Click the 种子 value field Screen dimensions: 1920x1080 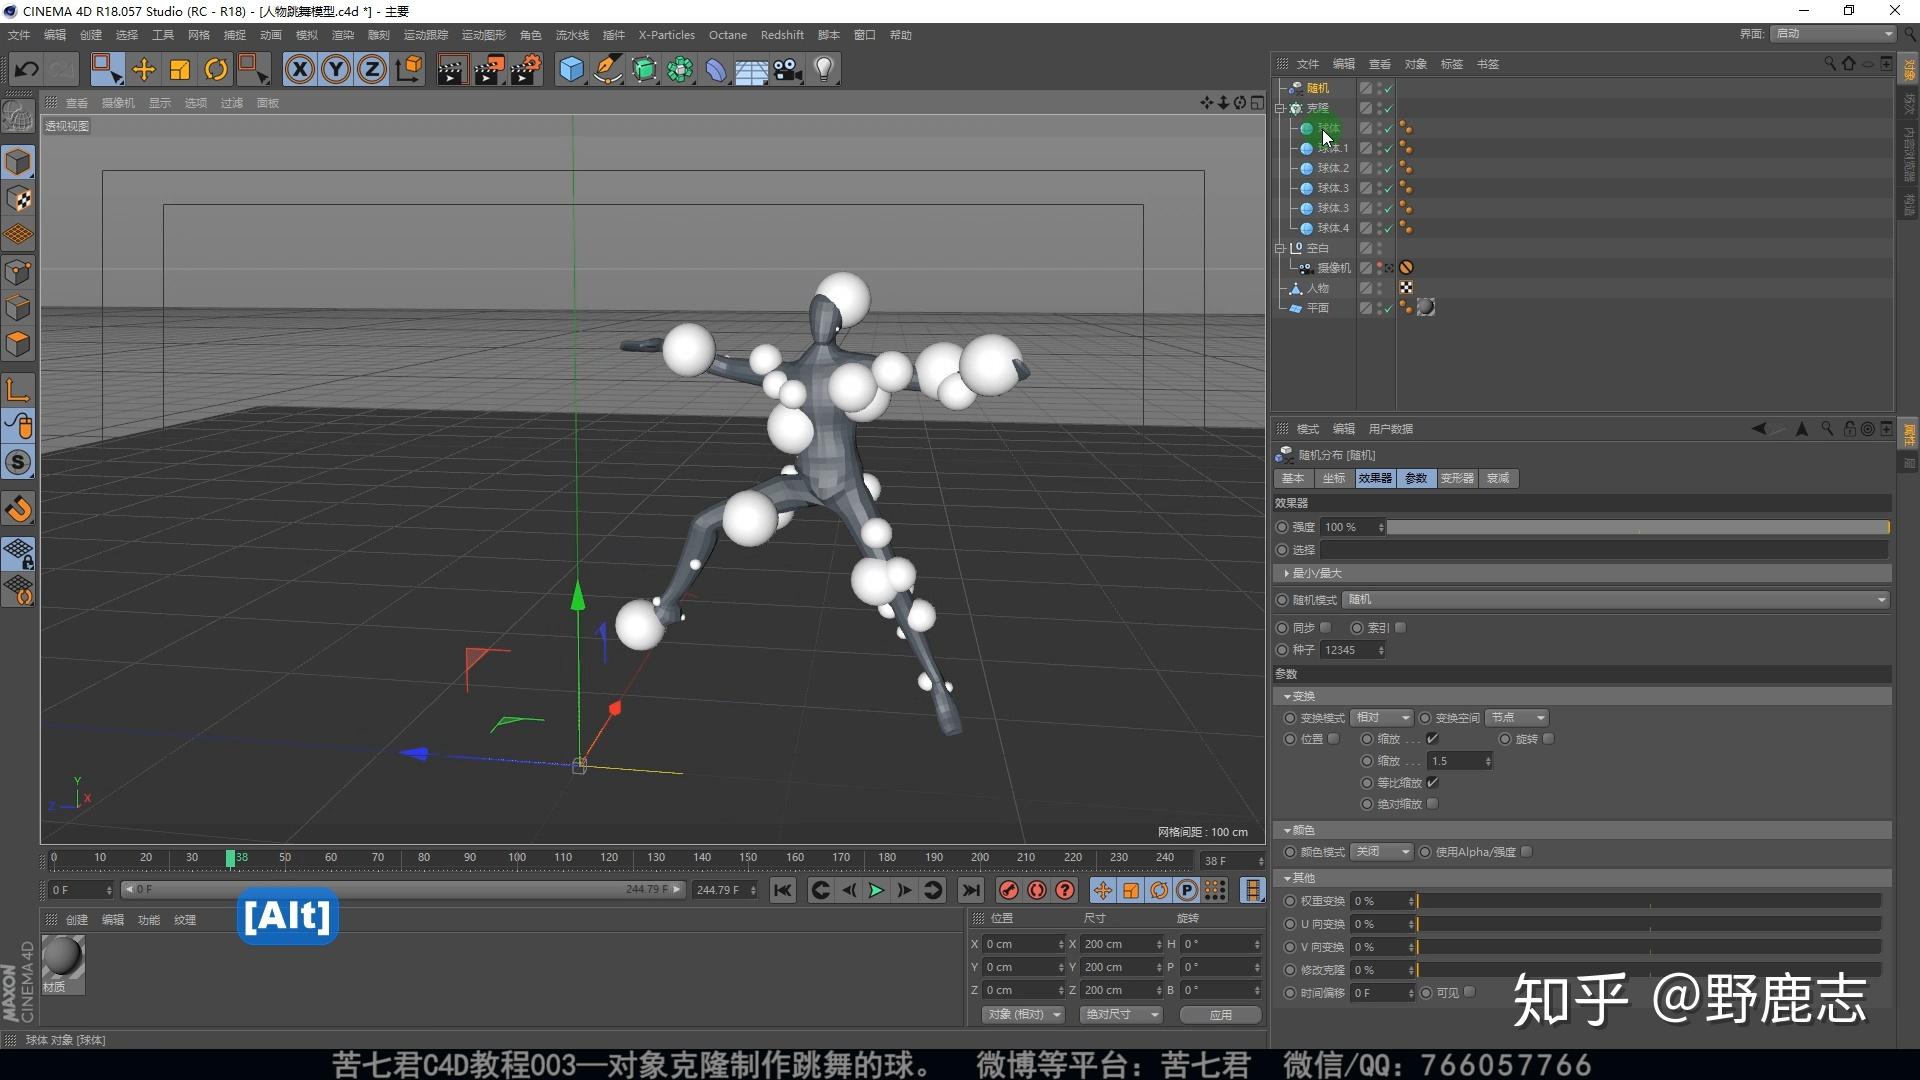point(1353,650)
